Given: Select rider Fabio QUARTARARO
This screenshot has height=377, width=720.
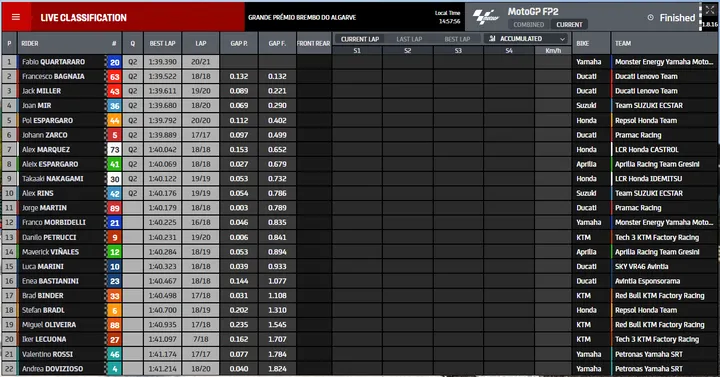Looking at the screenshot, I should [x=53, y=62].
